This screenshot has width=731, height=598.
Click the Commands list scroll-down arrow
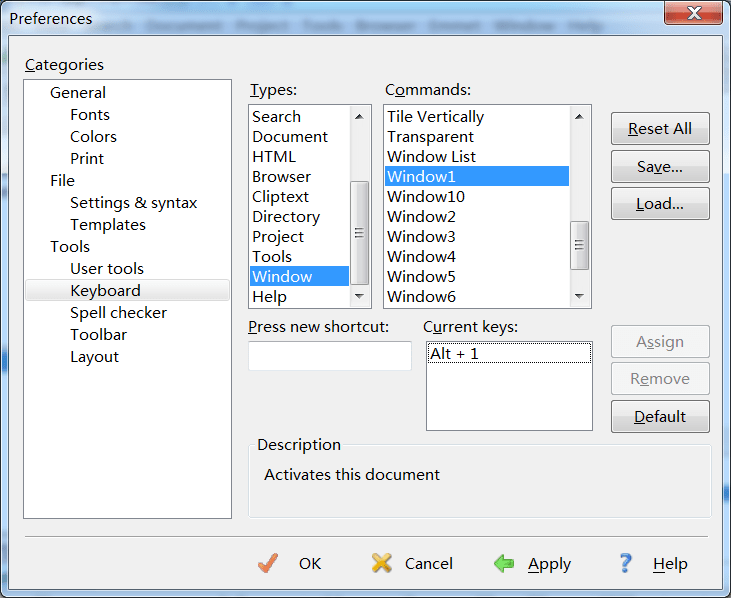point(579,296)
